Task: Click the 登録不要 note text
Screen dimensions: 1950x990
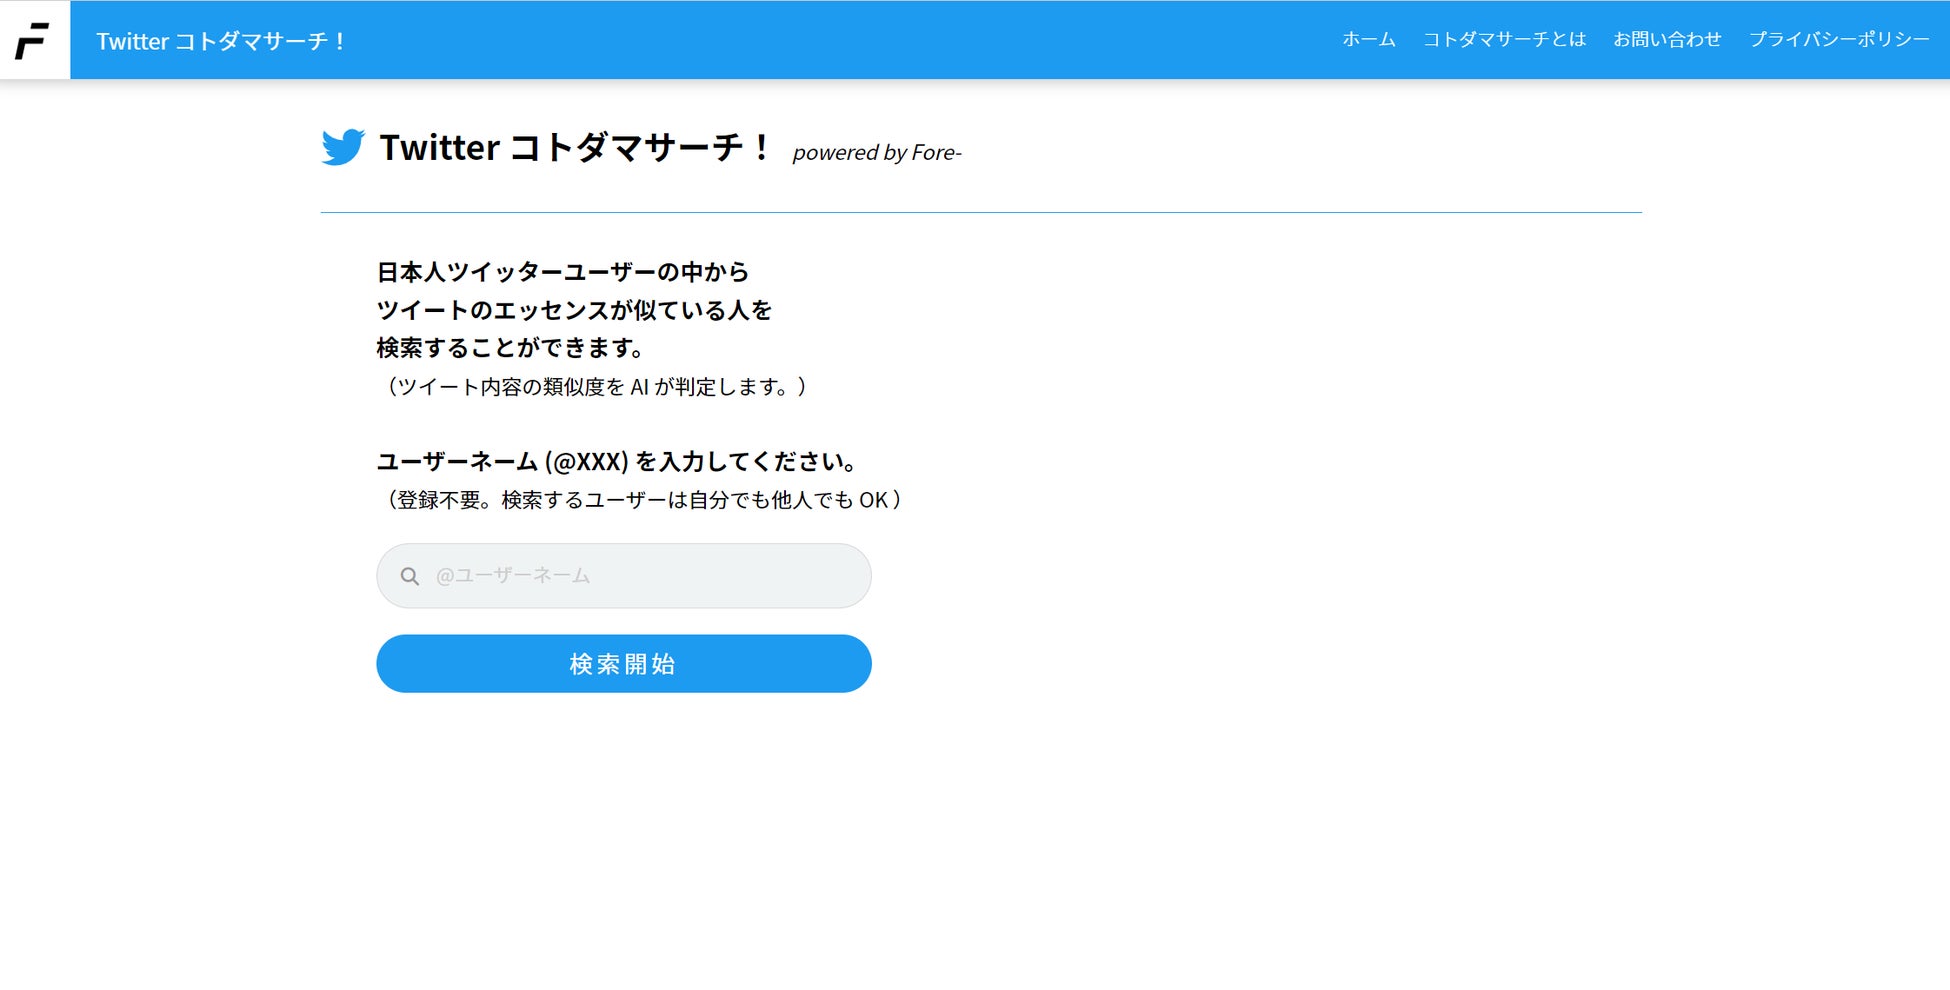Action: click(x=643, y=500)
